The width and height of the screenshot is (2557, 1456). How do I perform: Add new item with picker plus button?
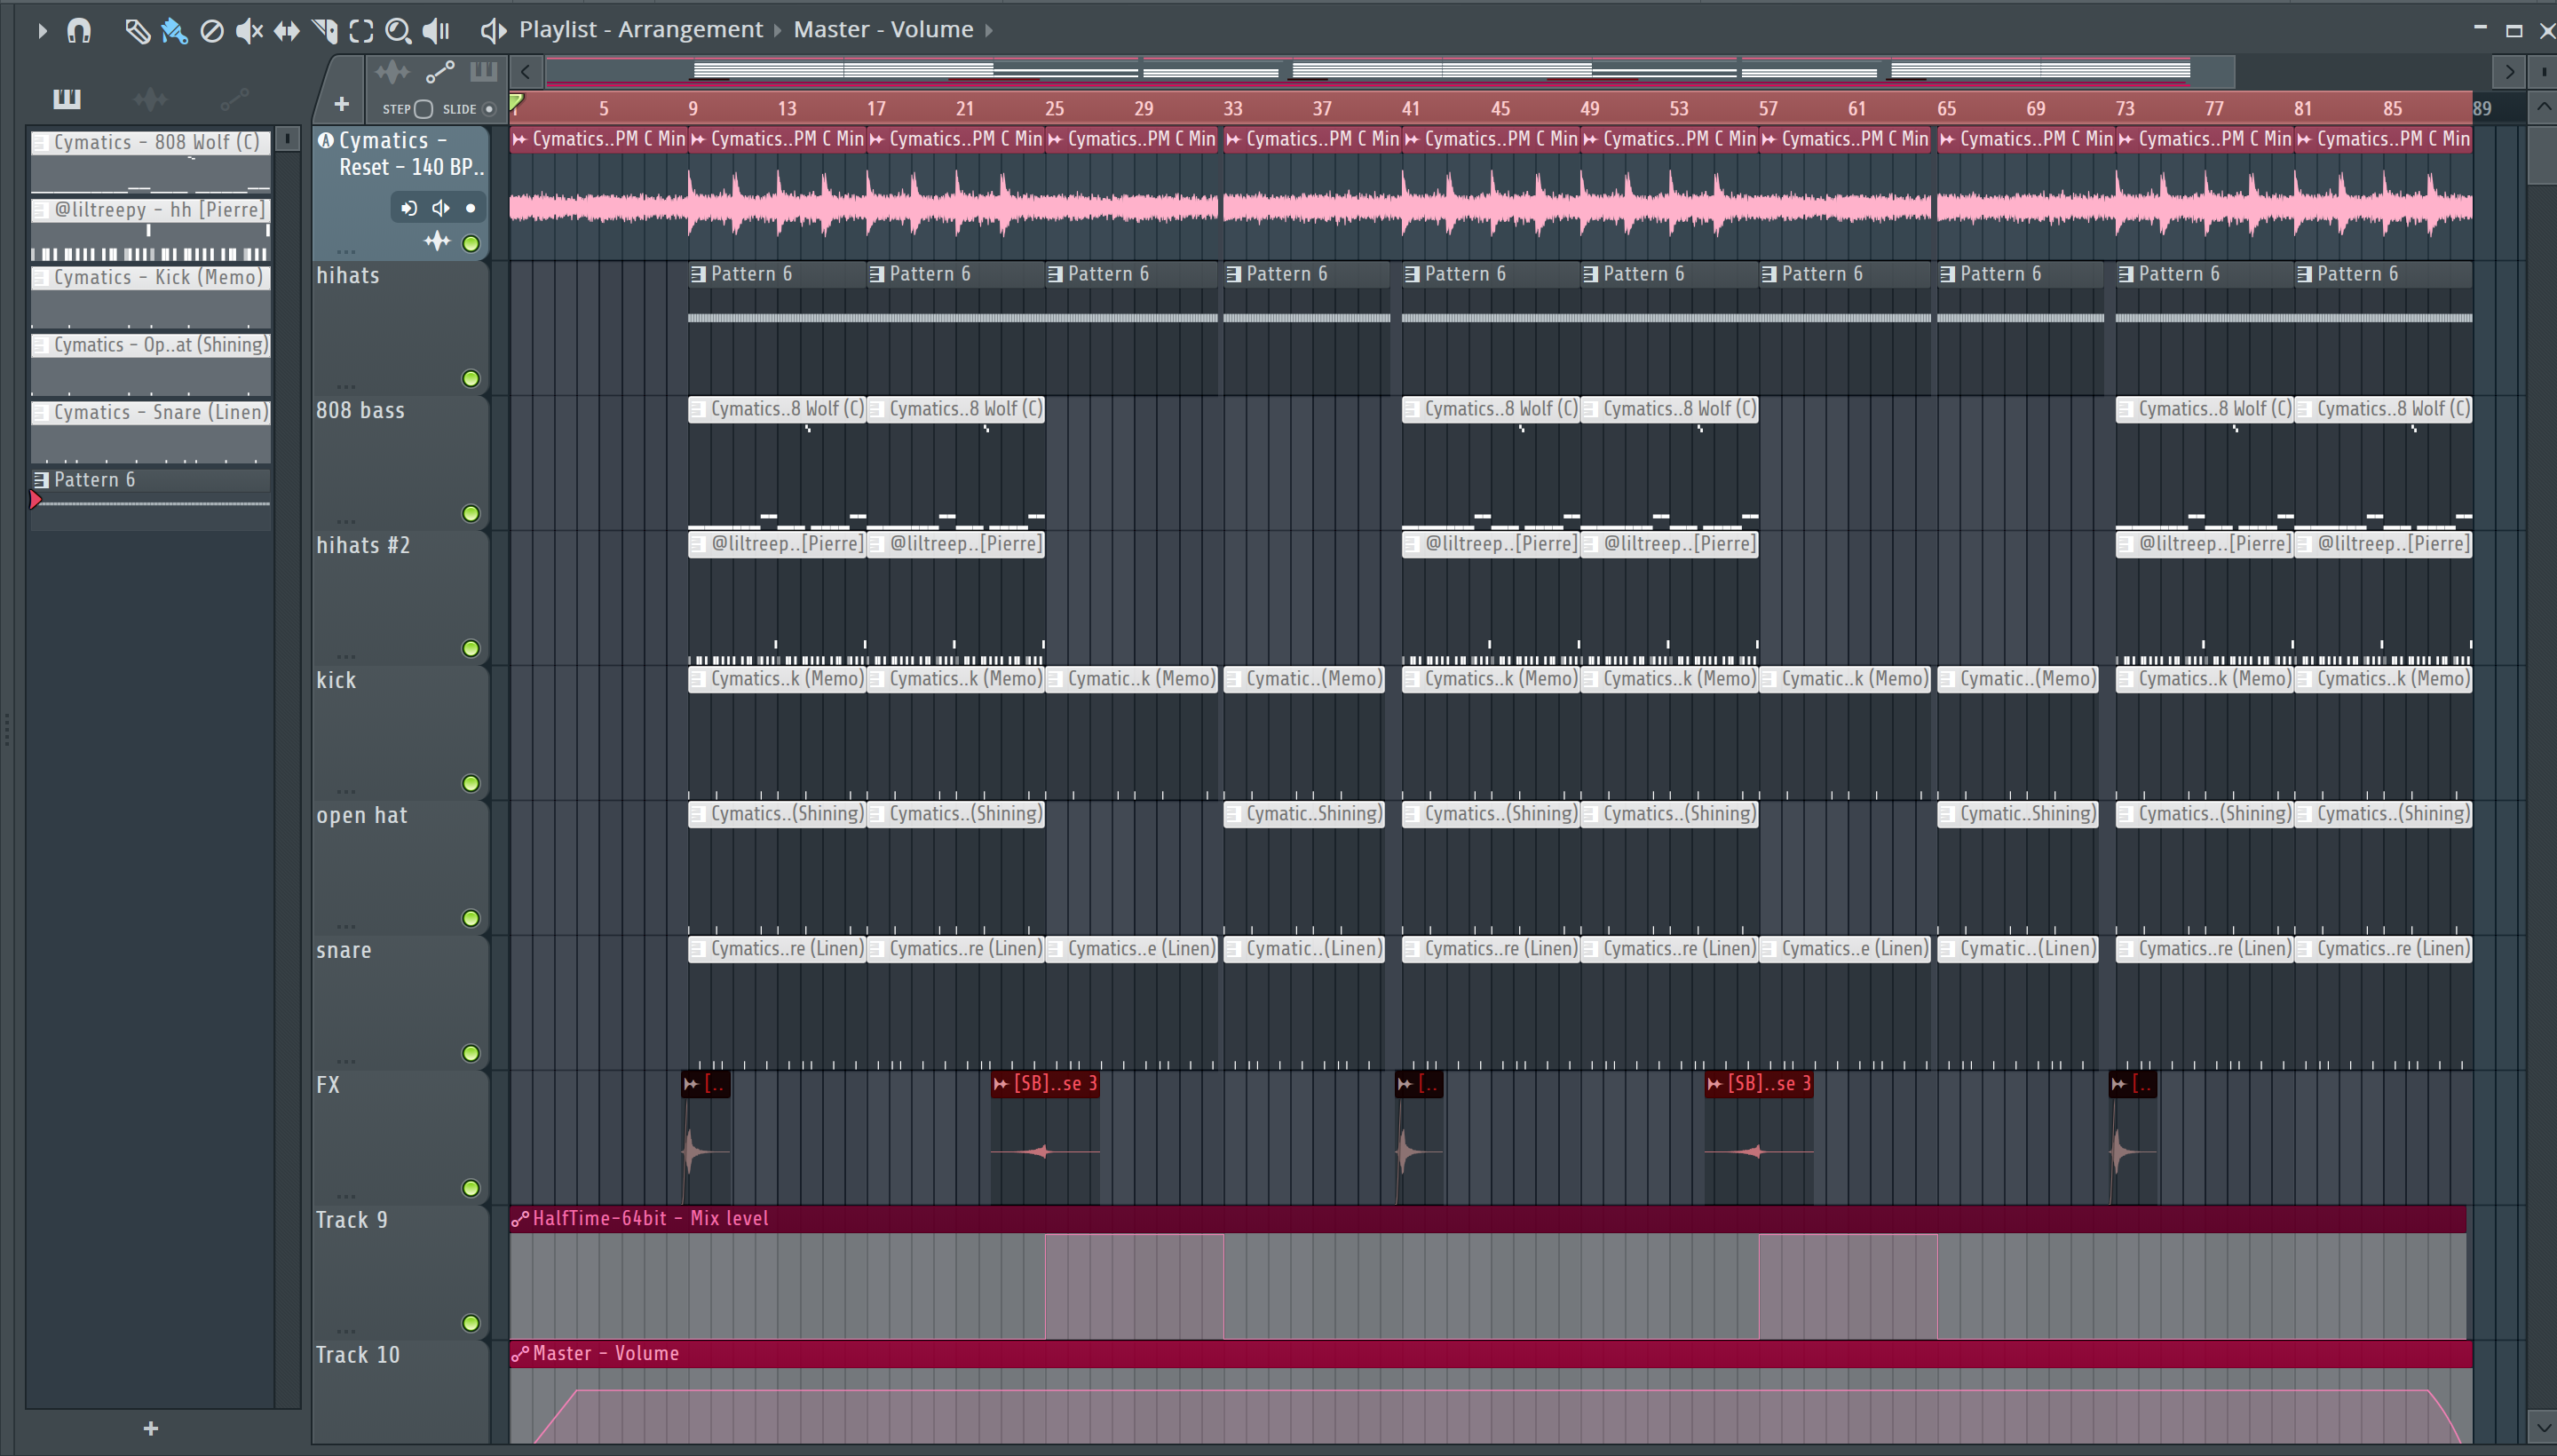[x=151, y=1428]
